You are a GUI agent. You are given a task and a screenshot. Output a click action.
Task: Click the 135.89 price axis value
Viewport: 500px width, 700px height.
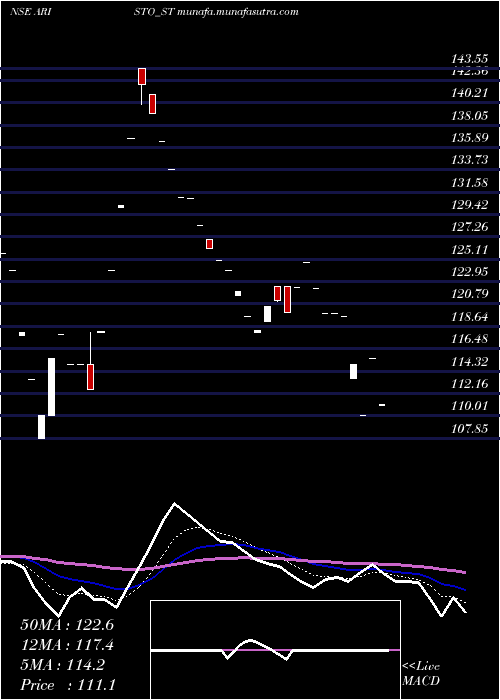pos(470,138)
